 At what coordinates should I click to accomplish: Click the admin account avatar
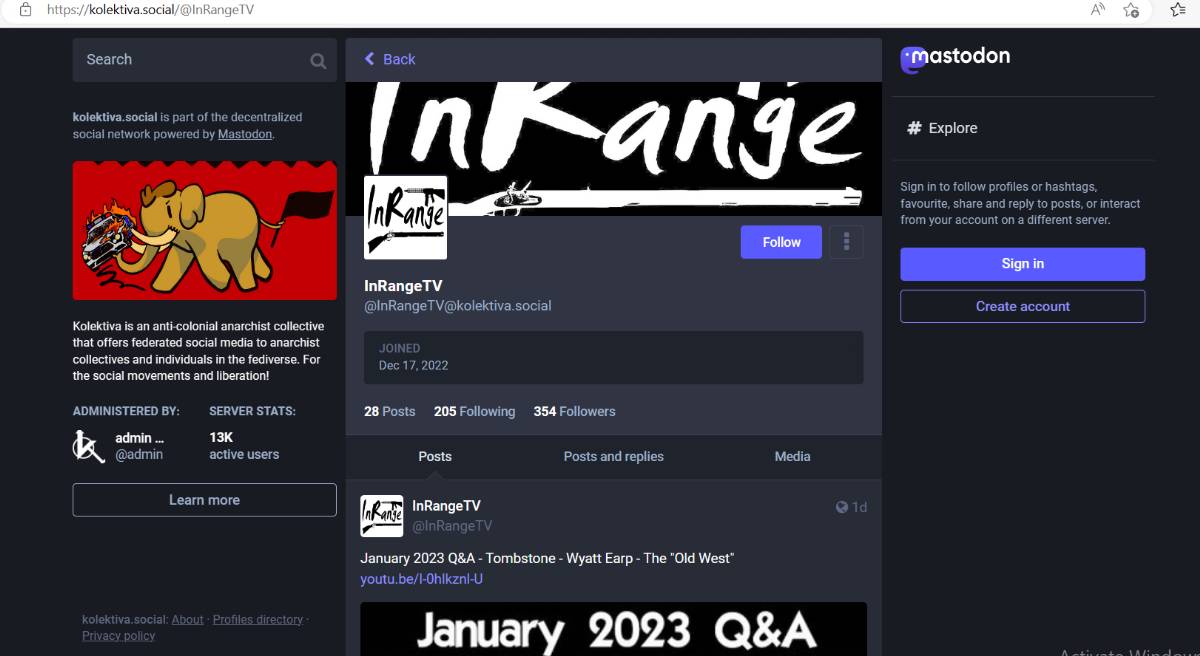pos(89,446)
